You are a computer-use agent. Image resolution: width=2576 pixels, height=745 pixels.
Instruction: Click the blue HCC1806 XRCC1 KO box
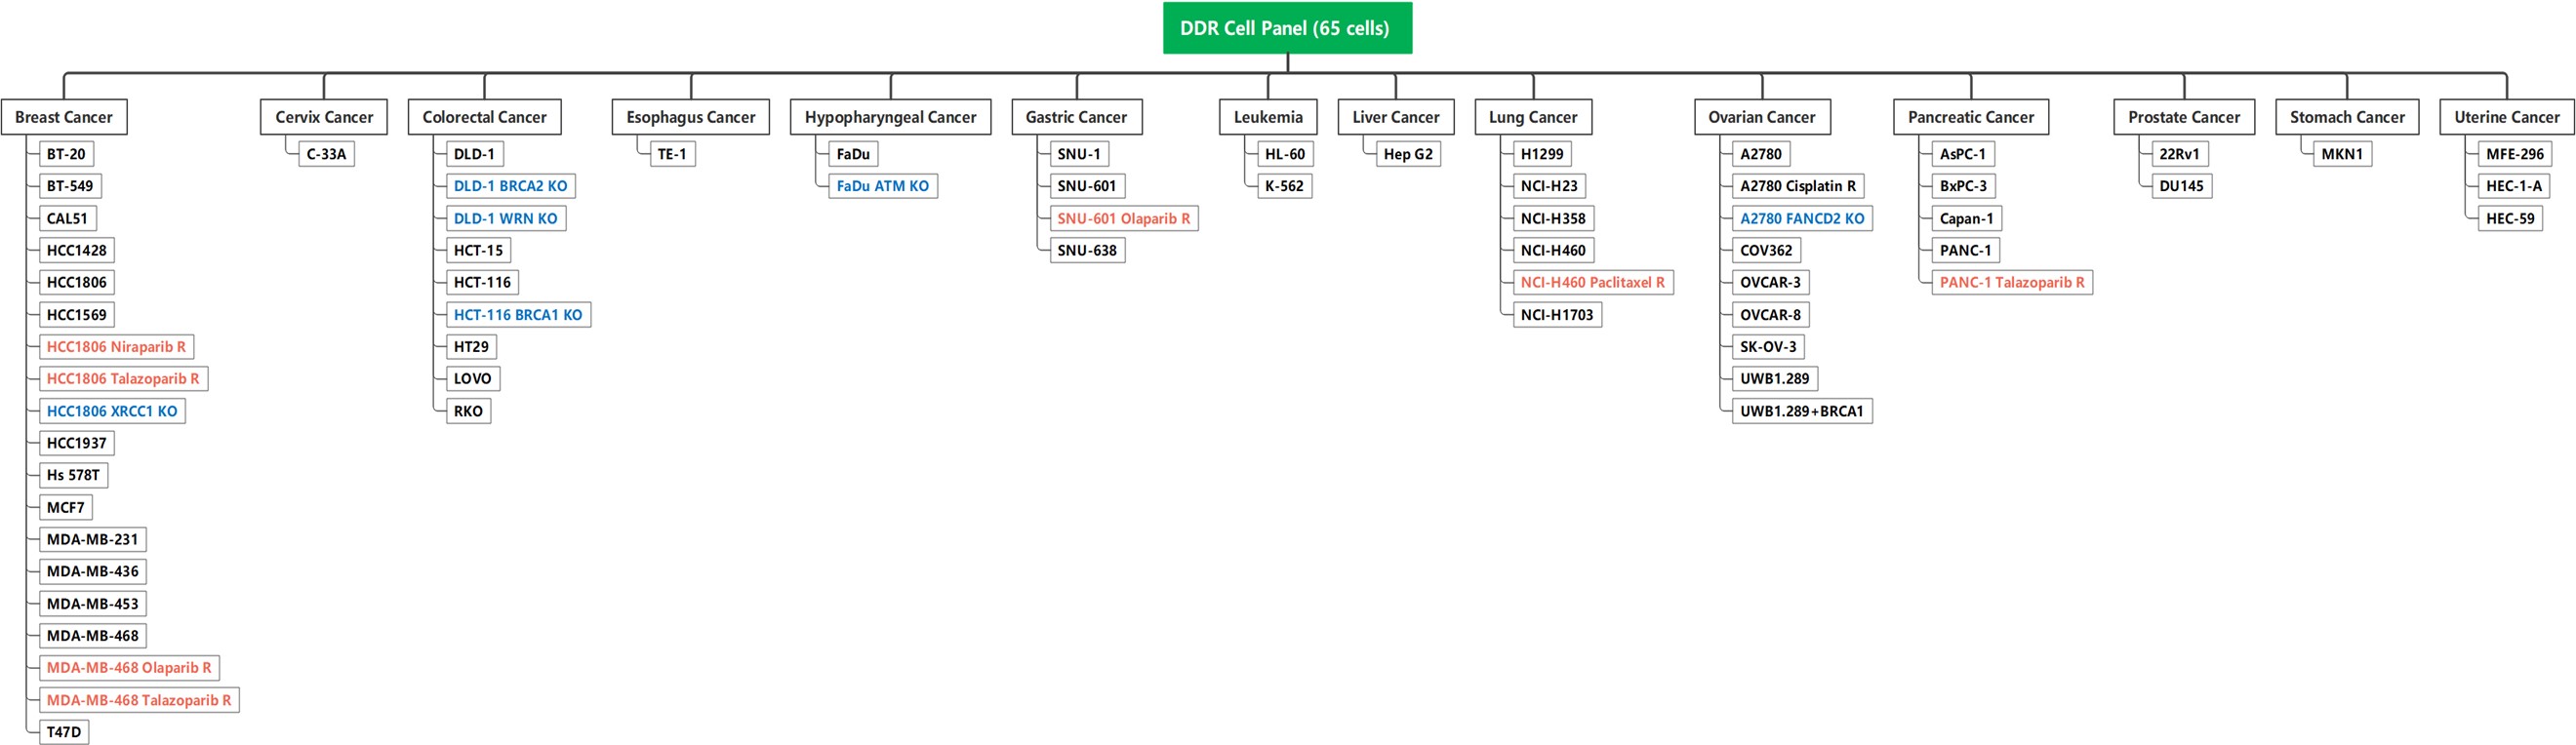click(112, 411)
